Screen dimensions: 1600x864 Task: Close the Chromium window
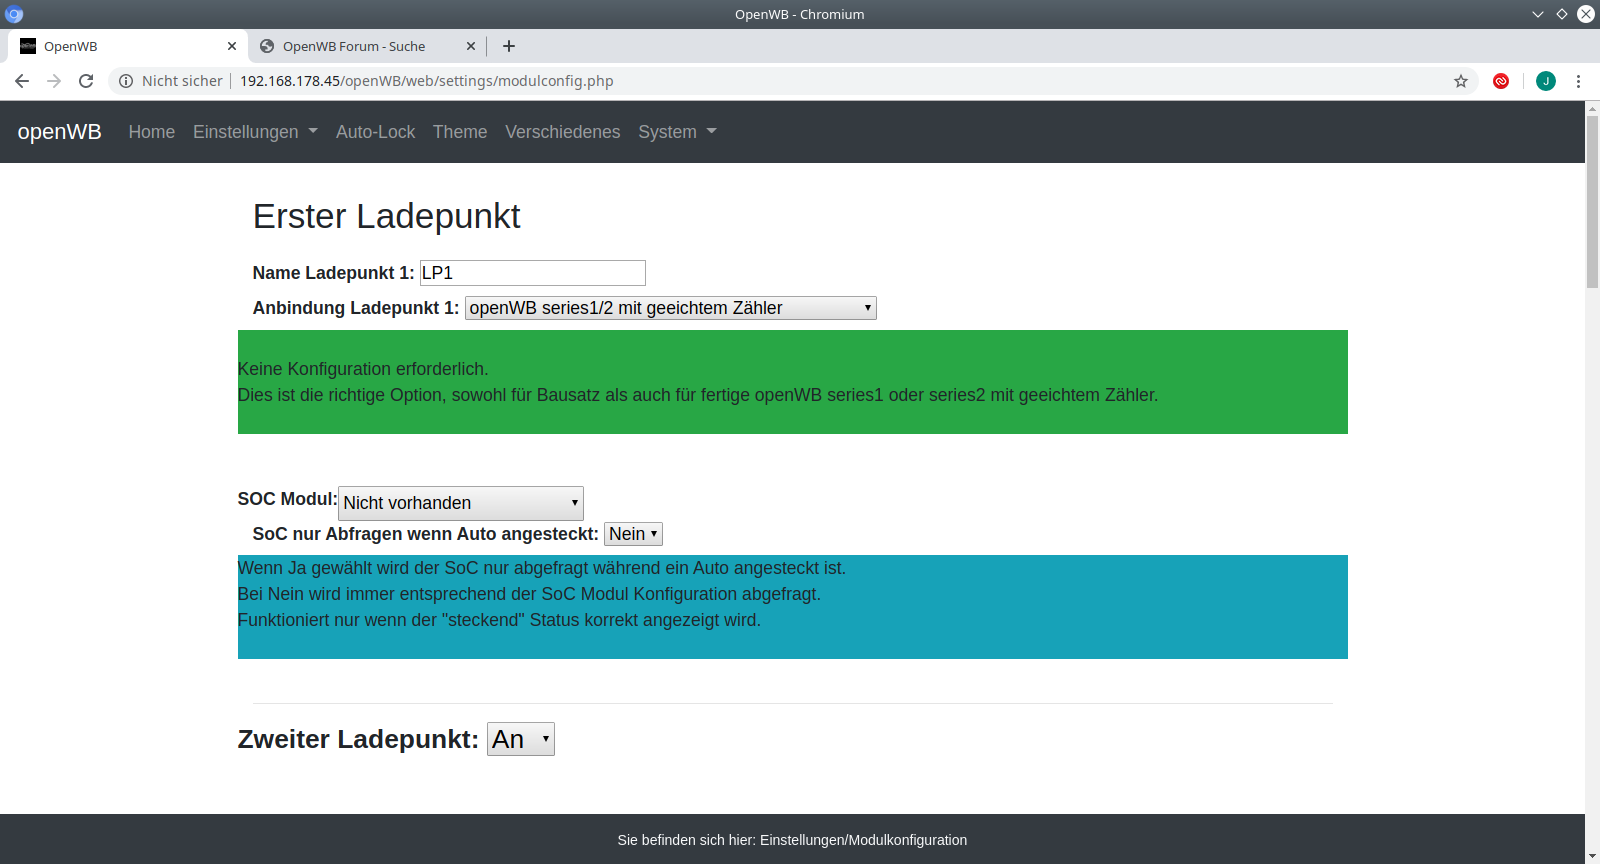coord(1586,14)
